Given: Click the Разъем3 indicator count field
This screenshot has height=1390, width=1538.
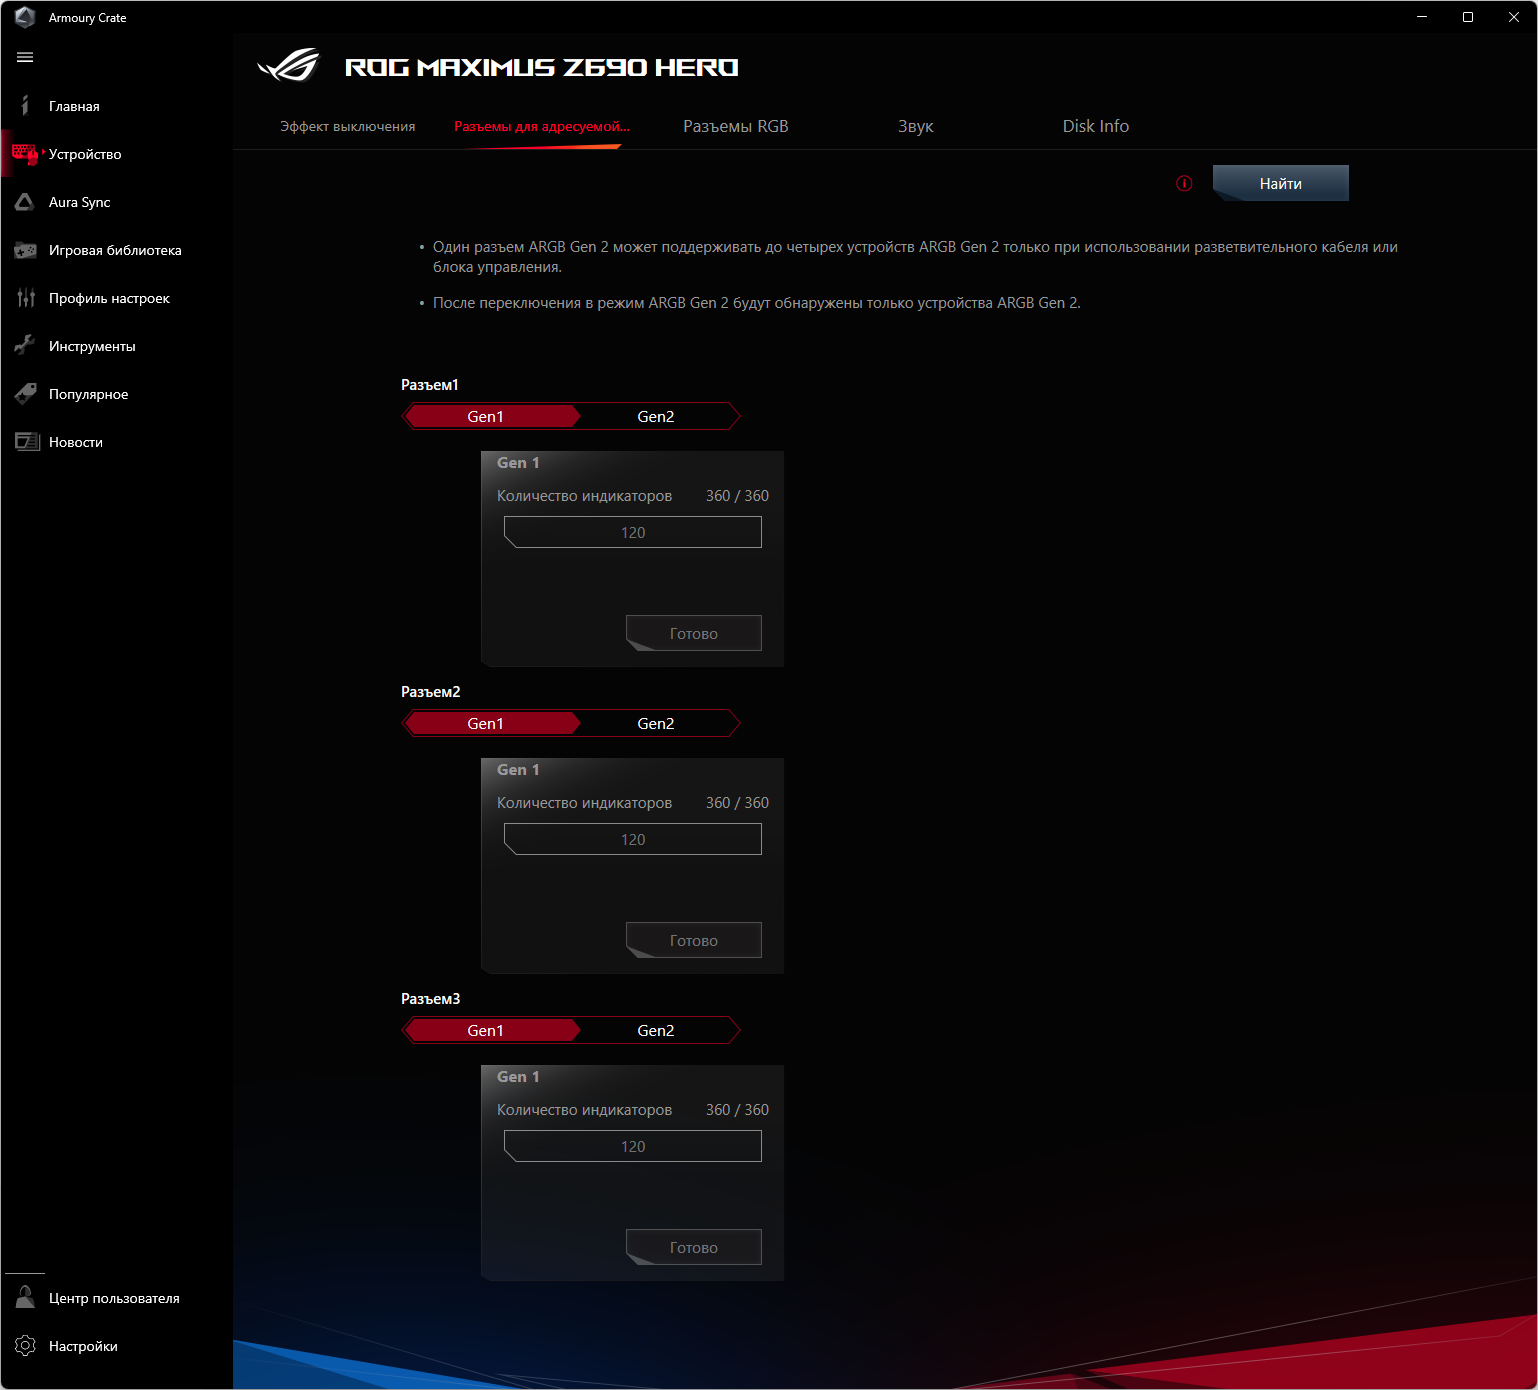Looking at the screenshot, I should click(x=633, y=1146).
